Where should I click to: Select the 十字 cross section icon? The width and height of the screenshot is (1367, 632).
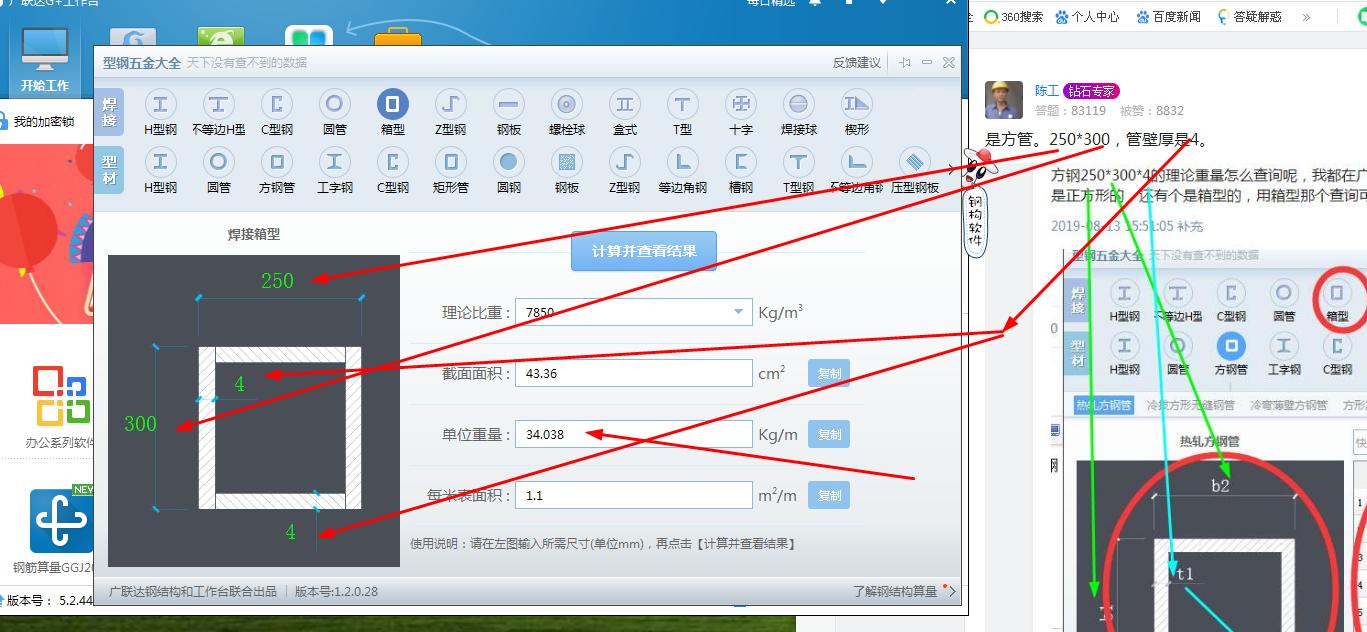coord(740,104)
